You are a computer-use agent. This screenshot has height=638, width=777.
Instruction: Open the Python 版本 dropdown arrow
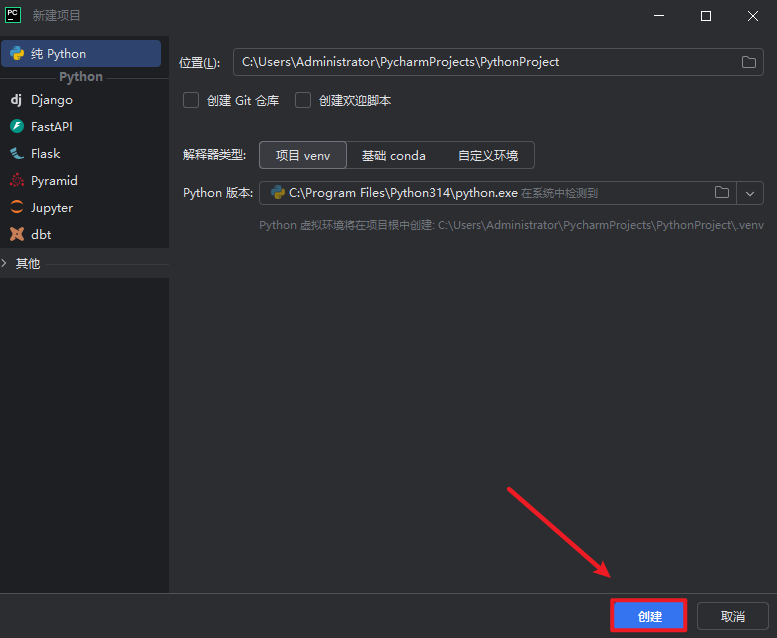click(750, 193)
